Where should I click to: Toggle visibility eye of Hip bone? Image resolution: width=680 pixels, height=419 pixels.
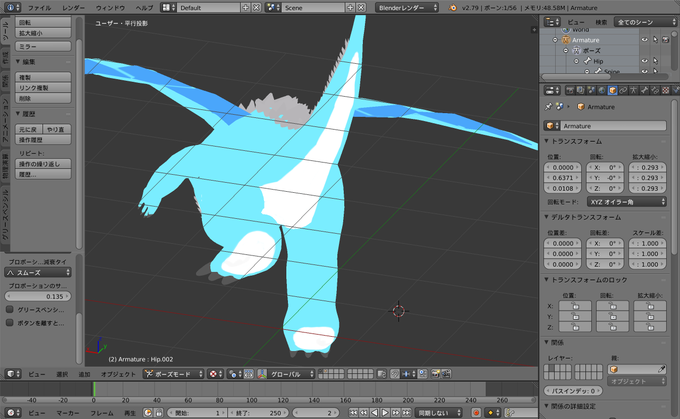coord(644,61)
